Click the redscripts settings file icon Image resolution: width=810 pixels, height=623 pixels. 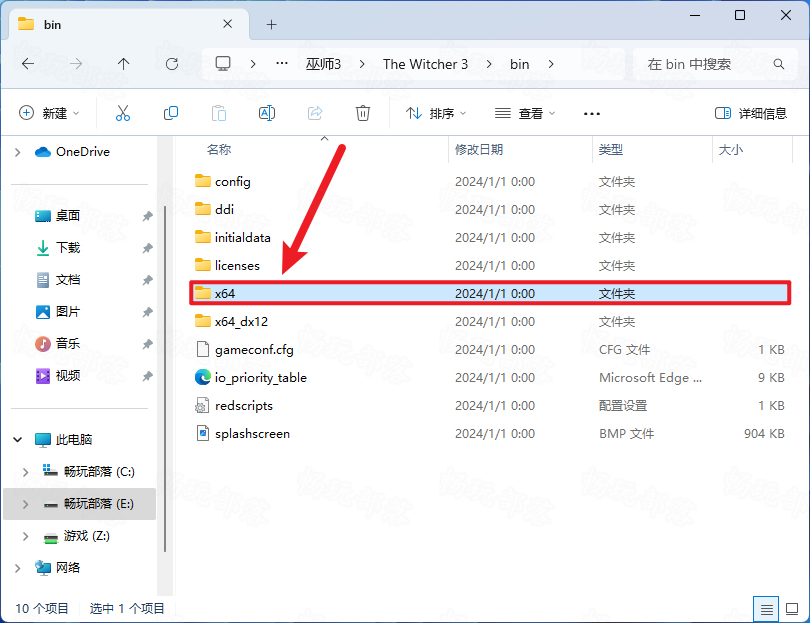(x=202, y=406)
